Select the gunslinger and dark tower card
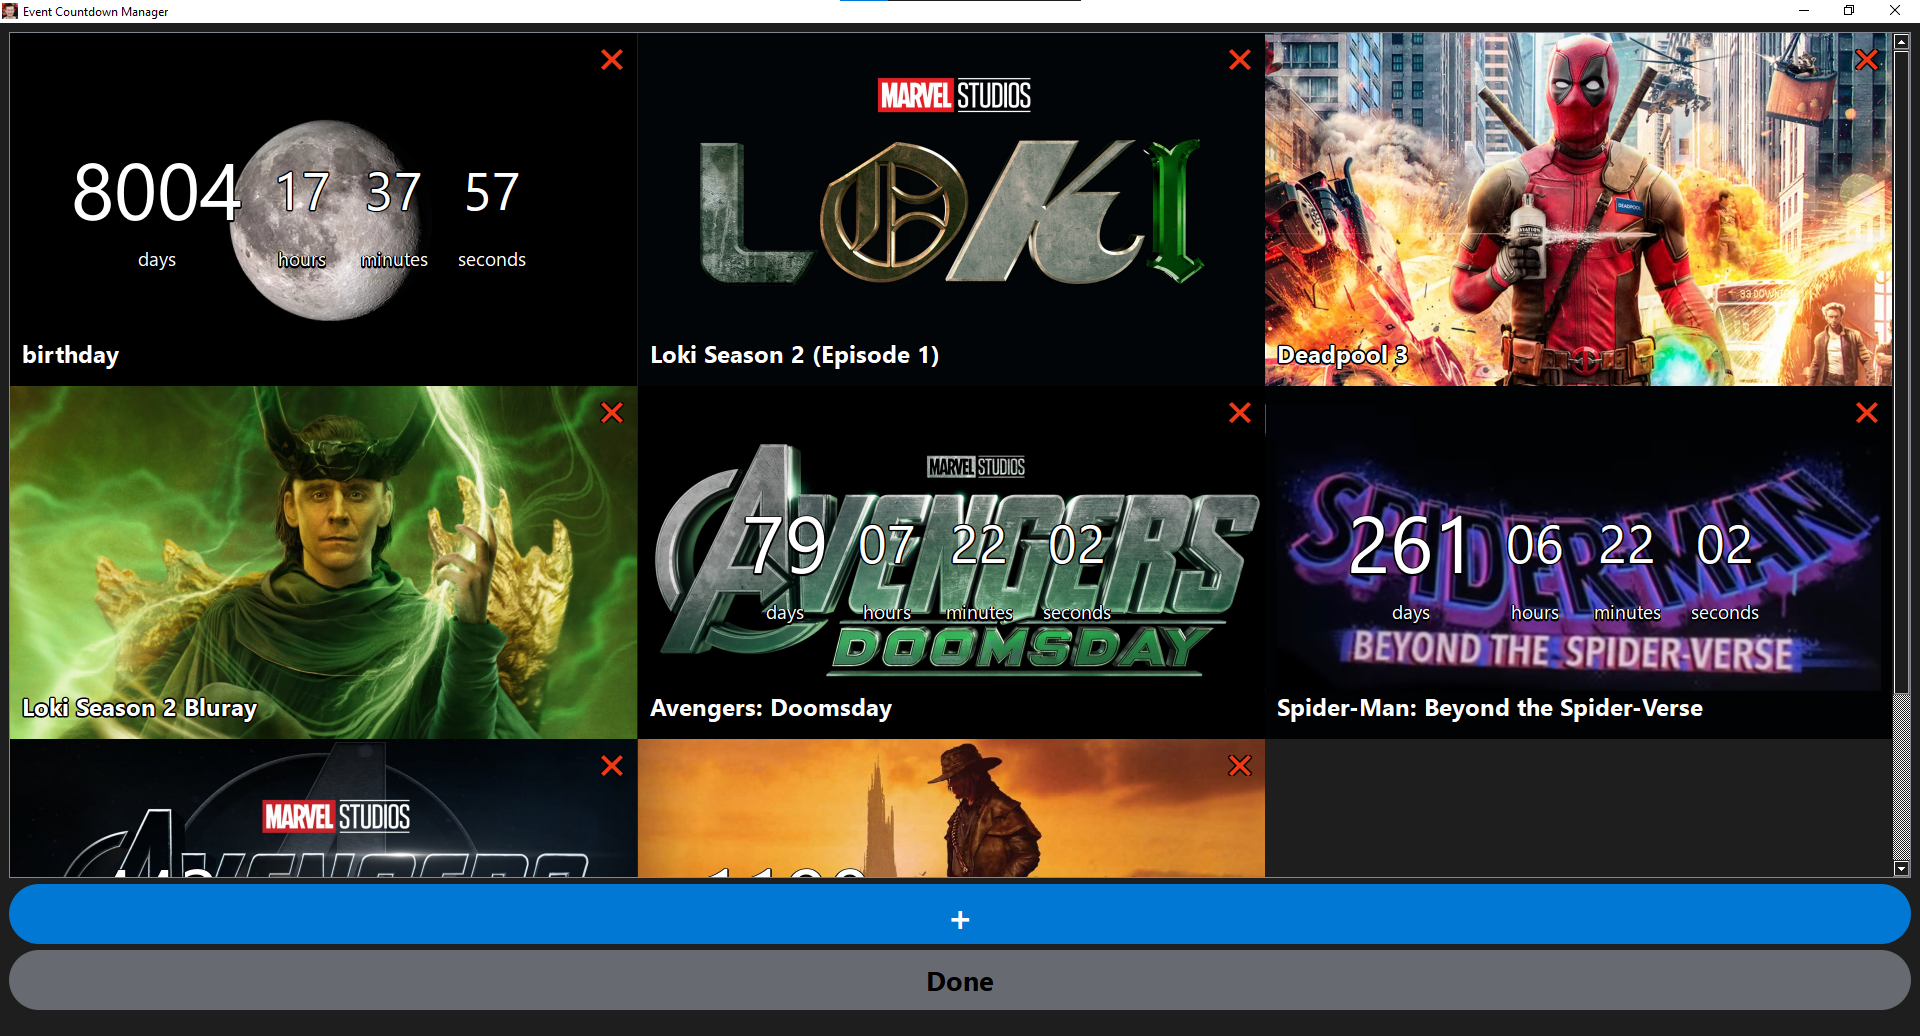 pyautogui.click(x=951, y=808)
